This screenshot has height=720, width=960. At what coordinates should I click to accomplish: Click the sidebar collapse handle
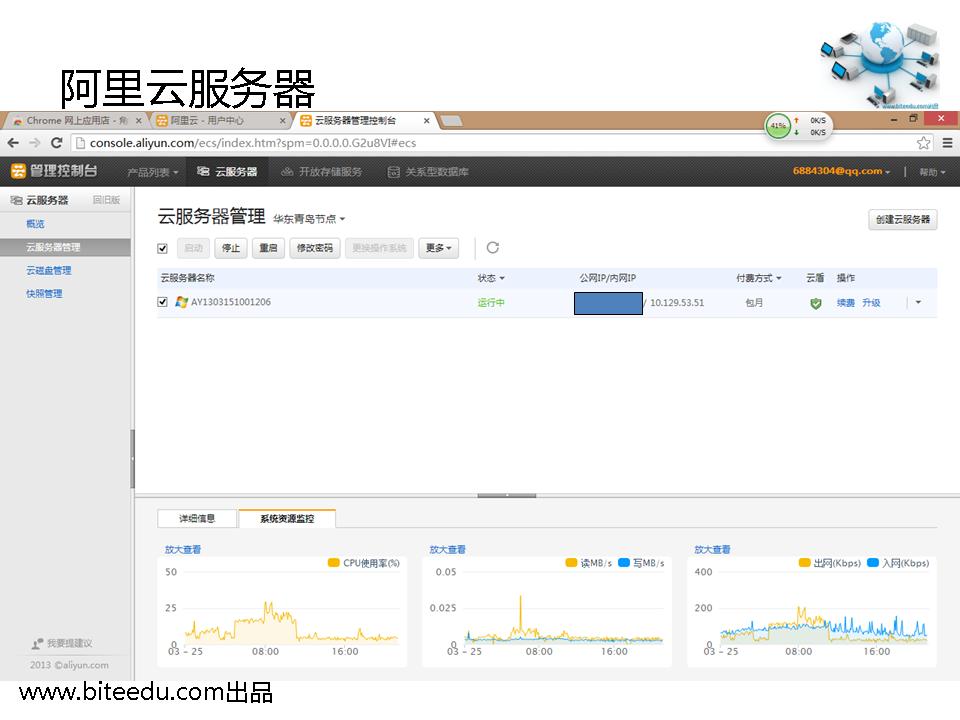click(132, 459)
